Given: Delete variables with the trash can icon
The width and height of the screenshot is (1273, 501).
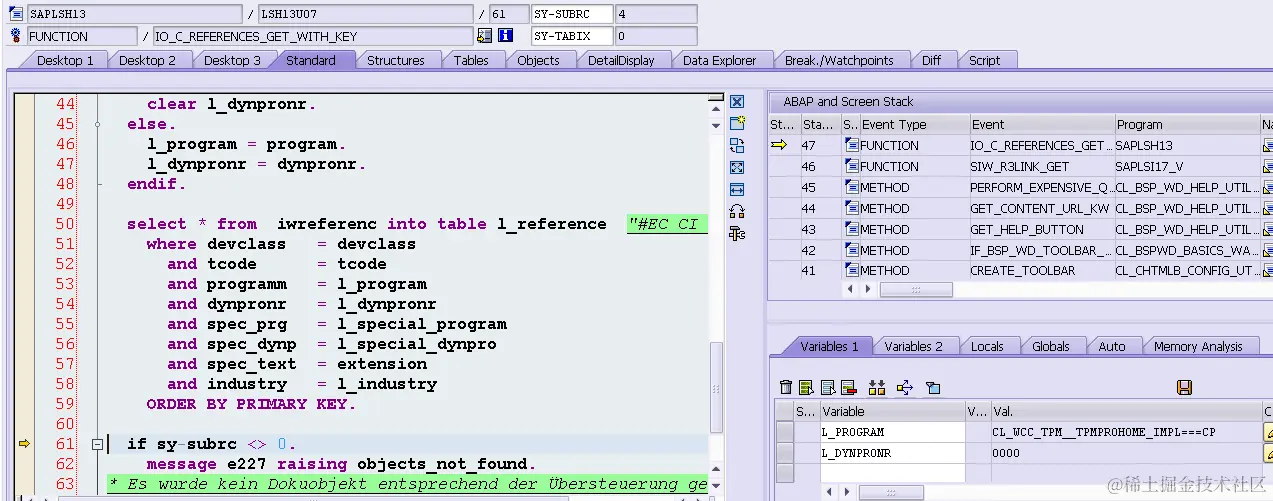Looking at the screenshot, I should tap(786, 387).
